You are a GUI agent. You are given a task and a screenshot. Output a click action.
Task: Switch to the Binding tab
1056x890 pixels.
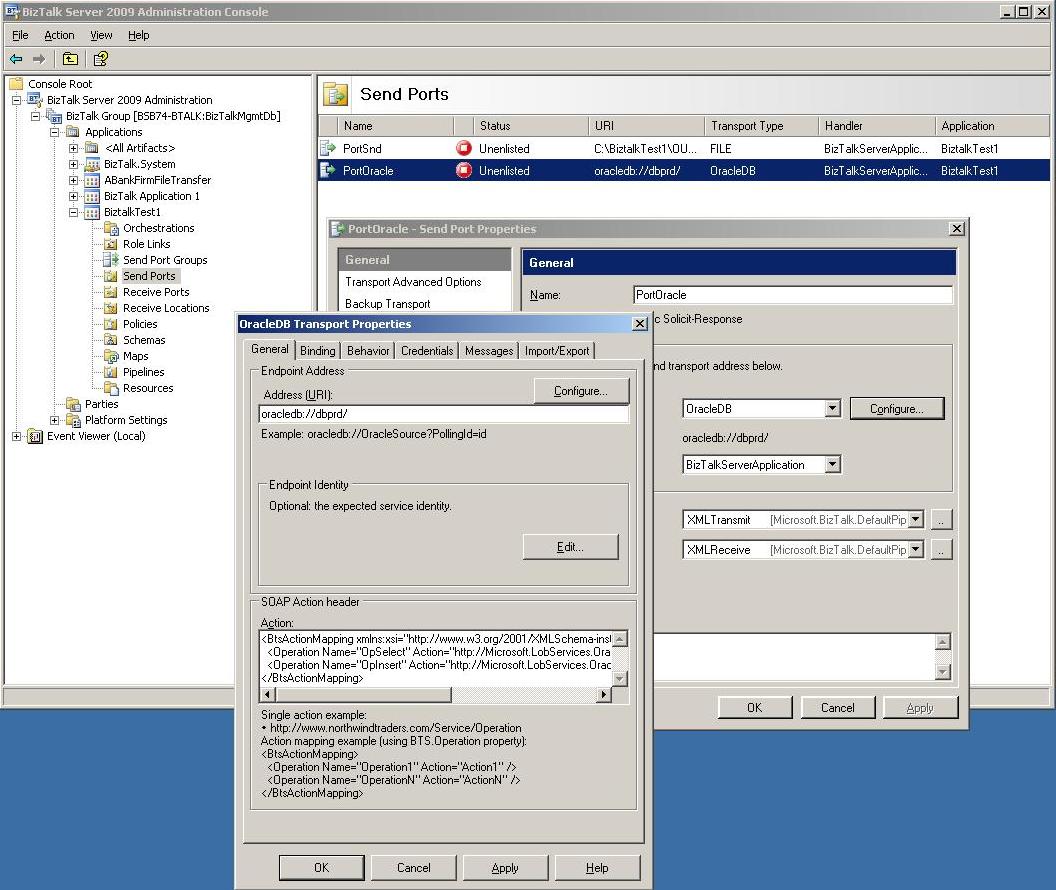[x=317, y=351]
